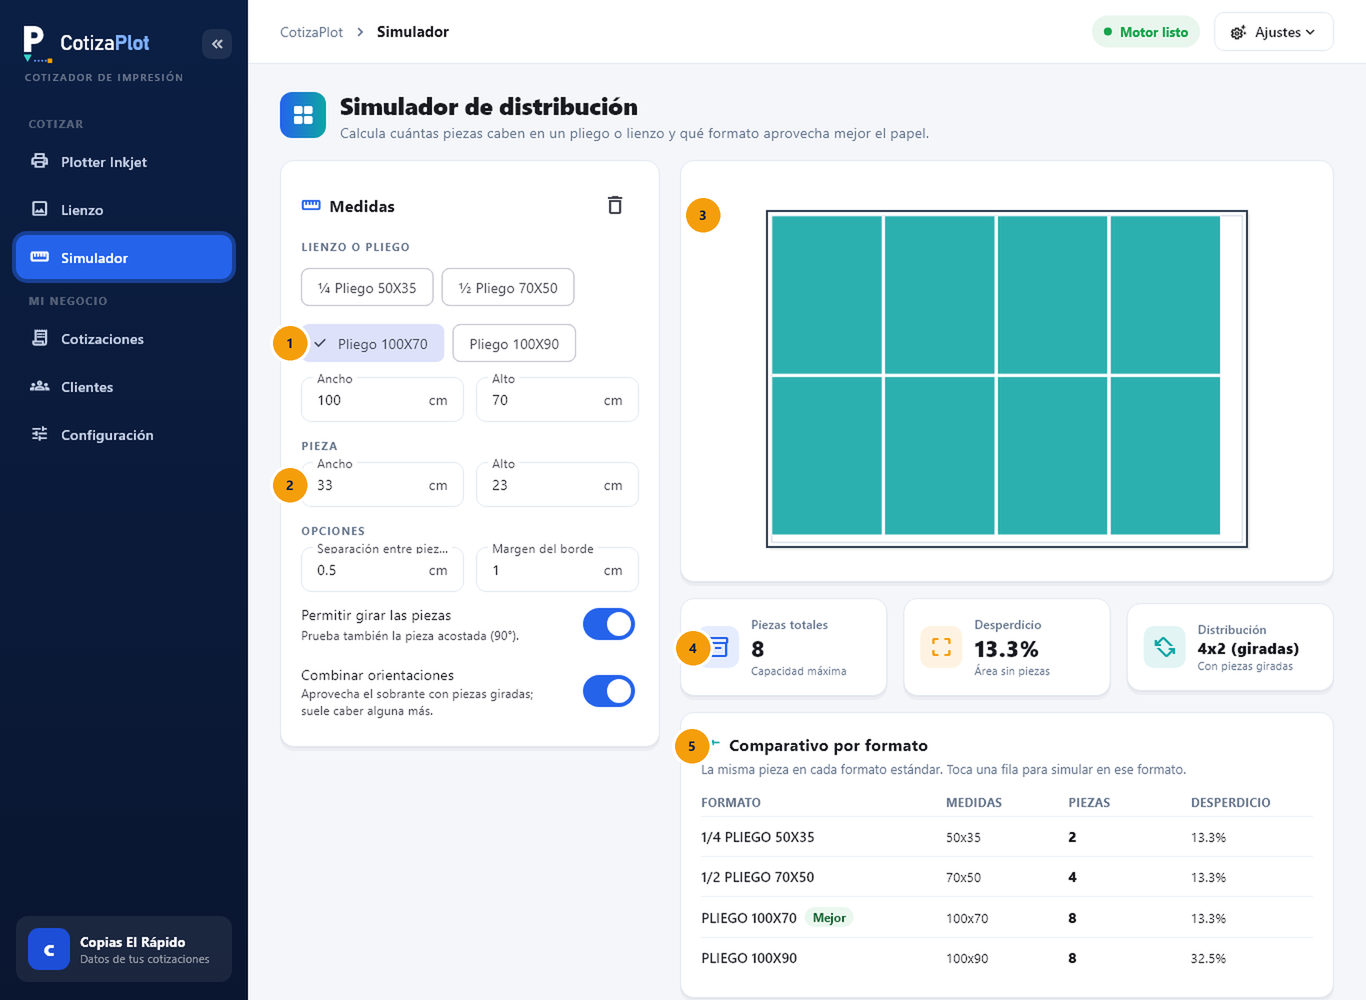Image resolution: width=1366 pixels, height=1000 pixels.
Task: Click the Simulador de distribución grid icon
Action: click(x=303, y=115)
